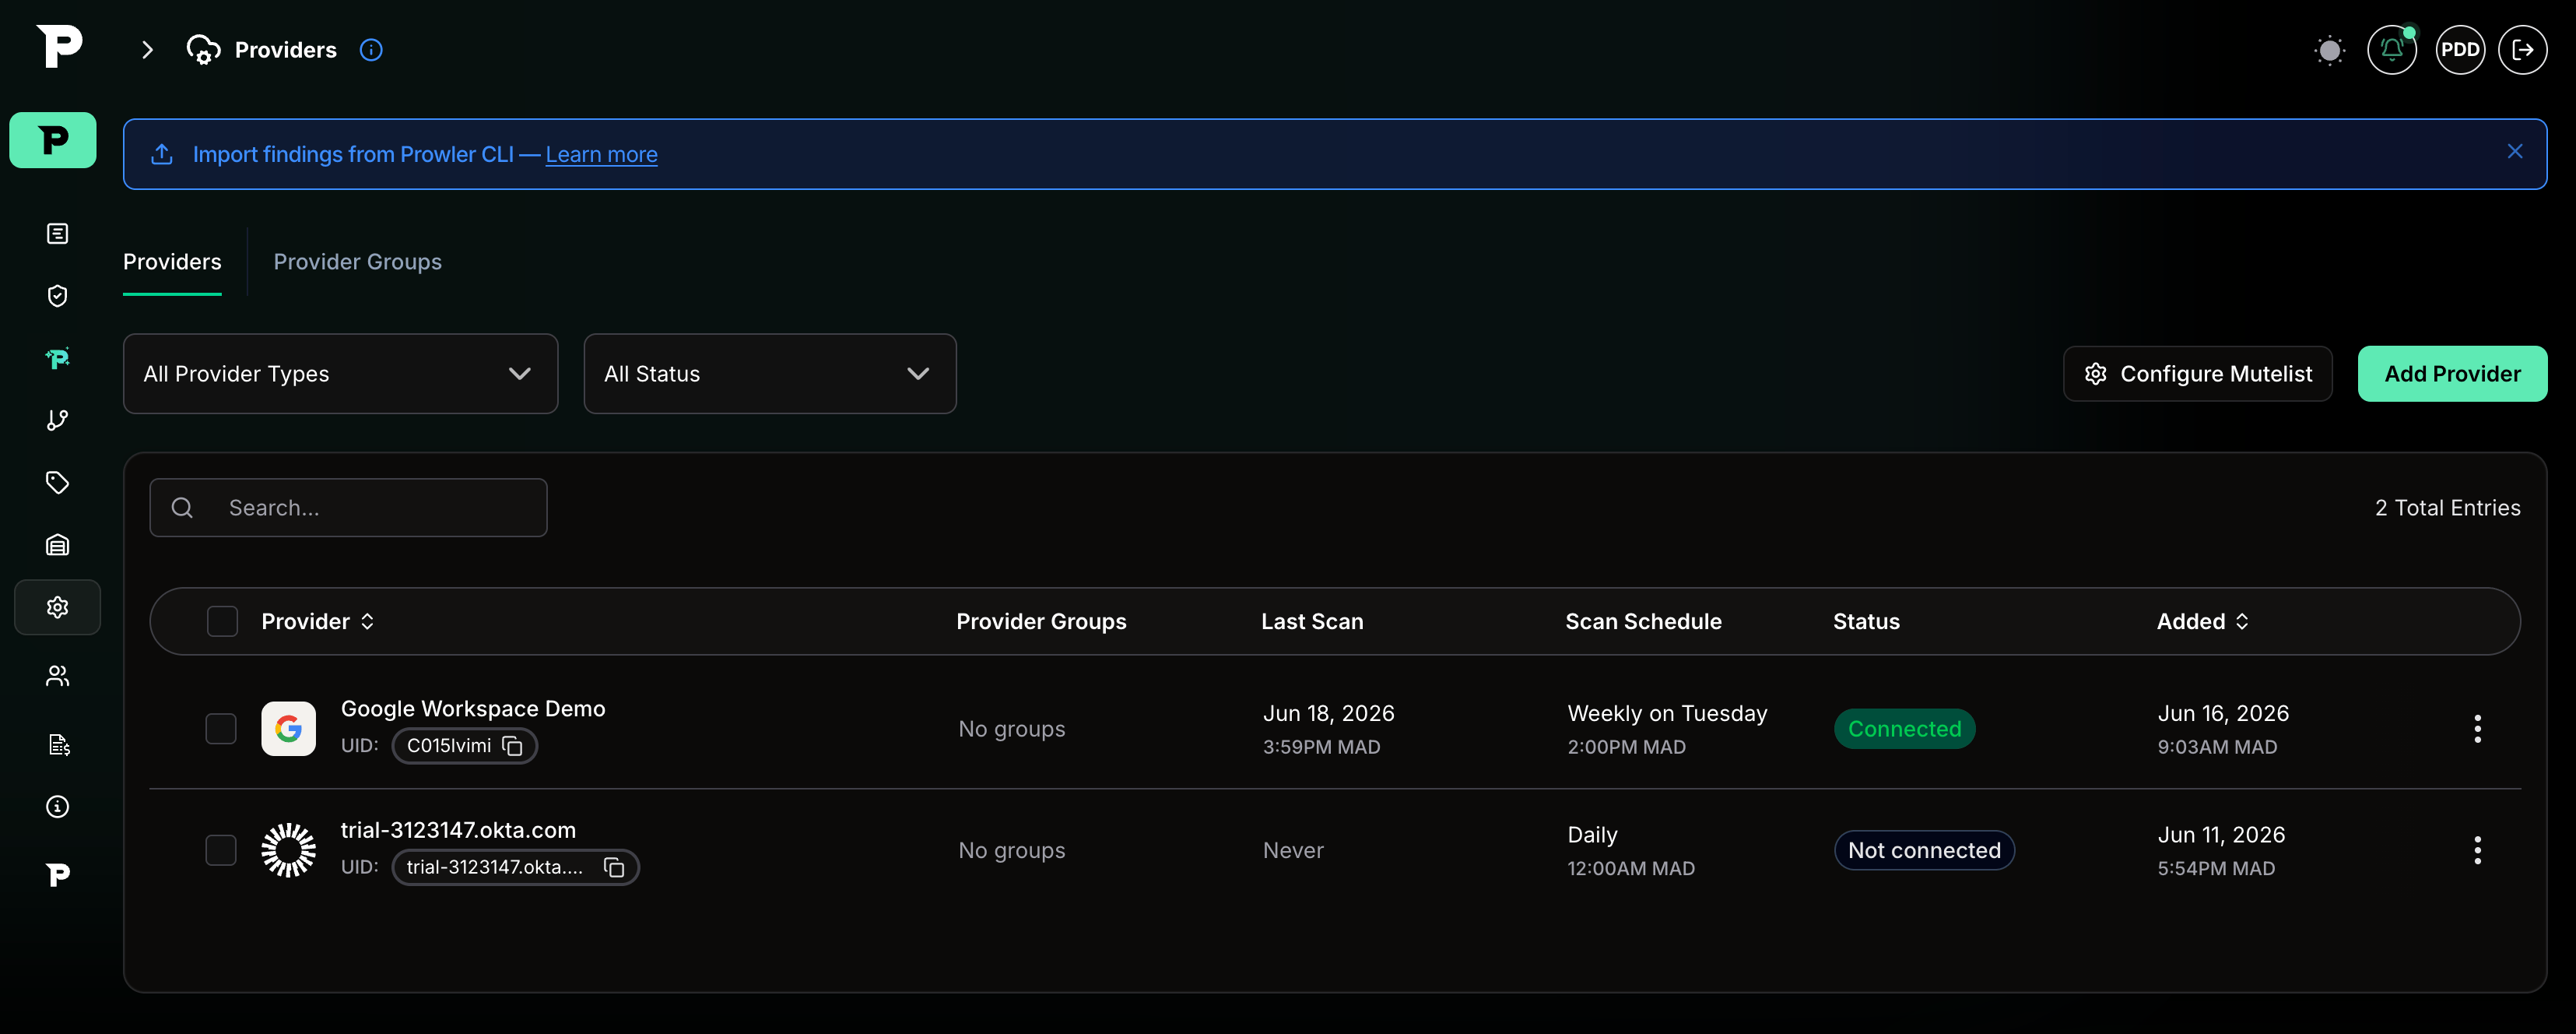Open the circled info icon in sidebar

[58, 807]
